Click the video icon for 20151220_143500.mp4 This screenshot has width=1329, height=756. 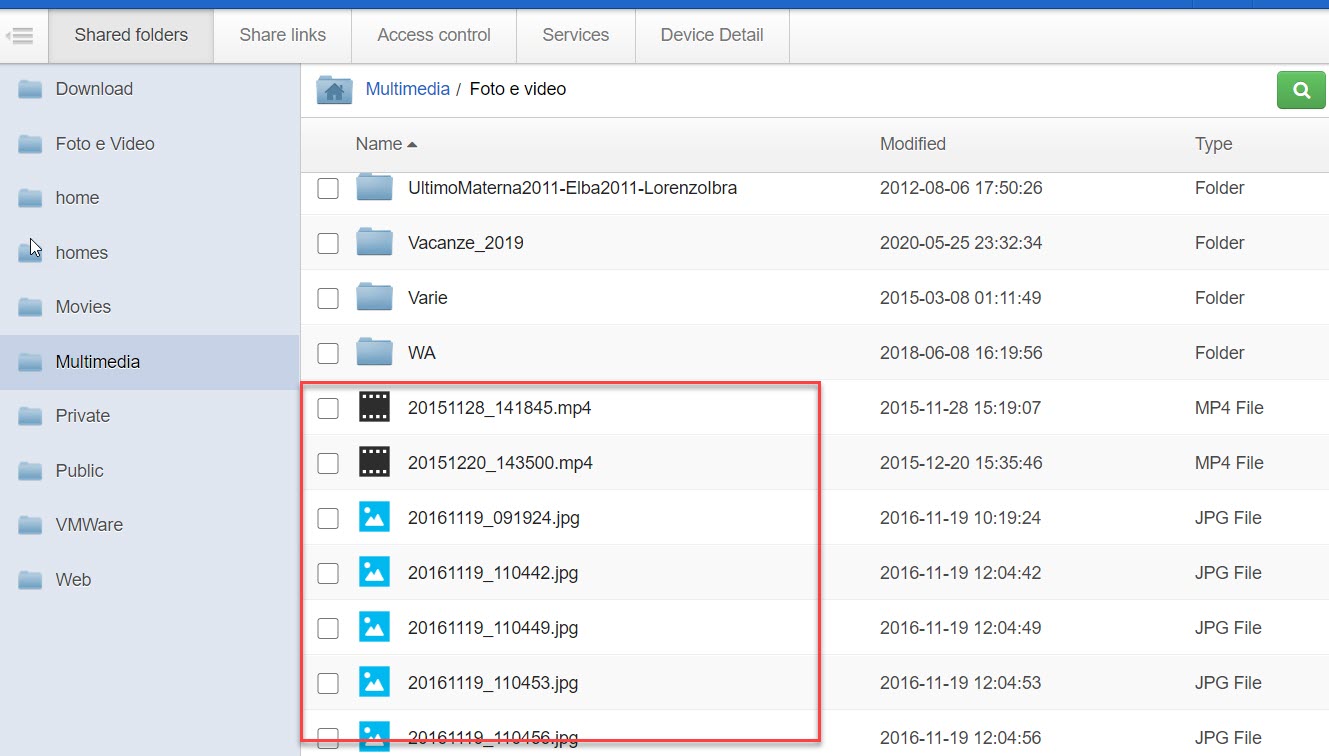tap(374, 462)
